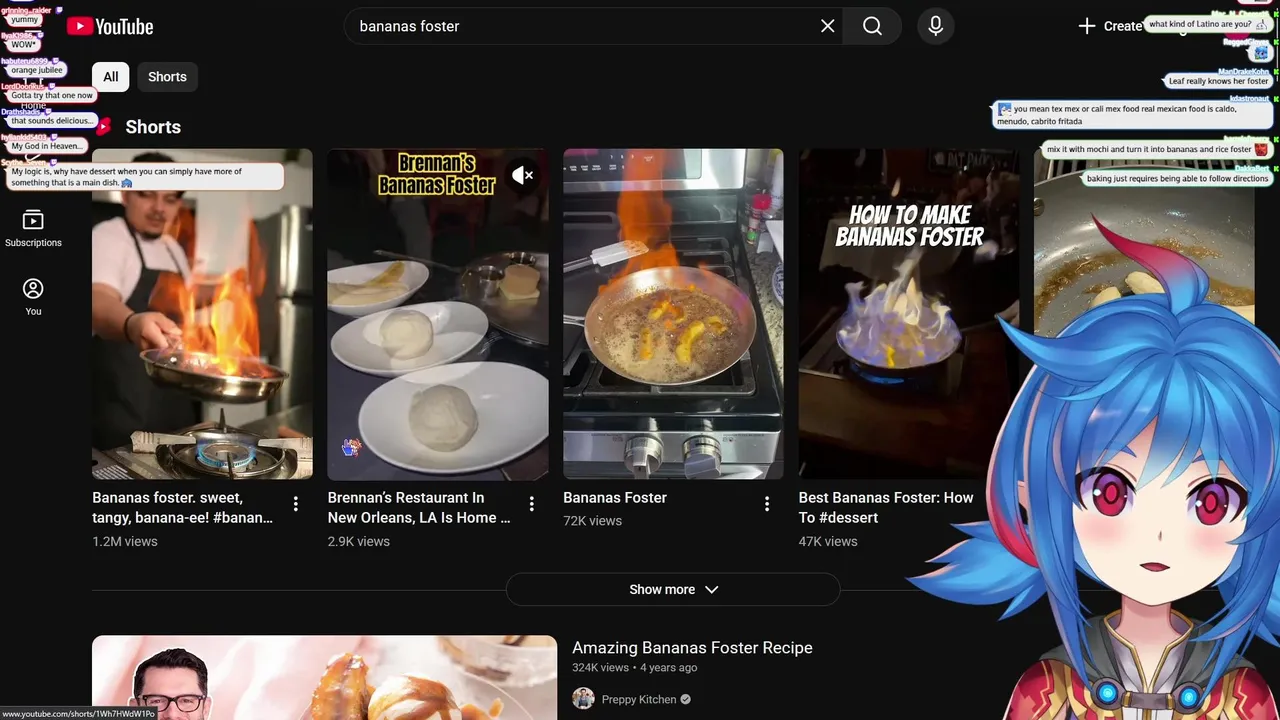1280x720 pixels.
Task: Open Create menu plus icon
Action: (1087, 26)
